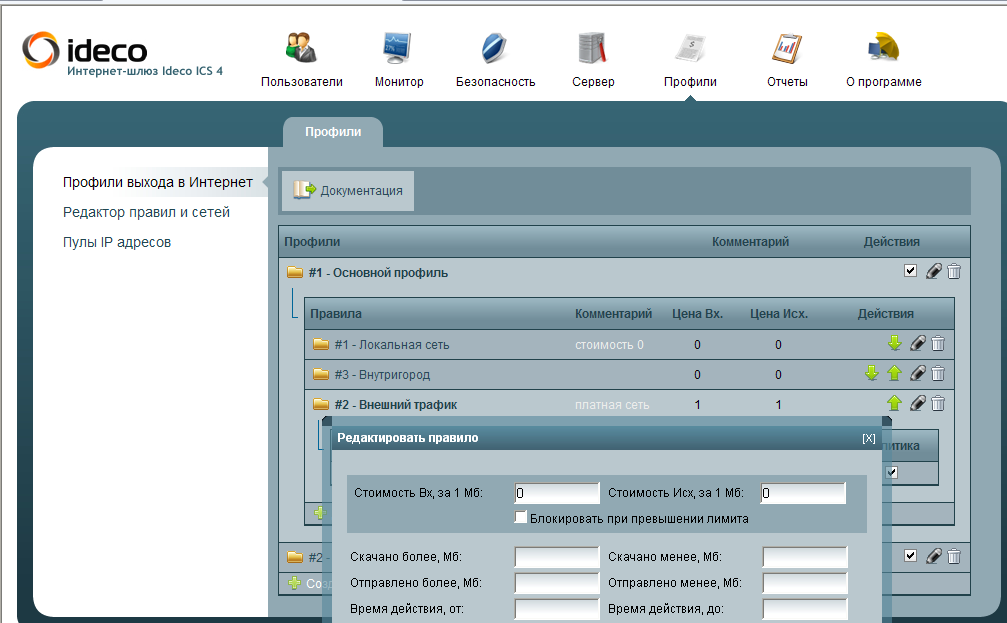The height and width of the screenshot is (623, 1007).
Task: Click the стоимость 0 comment text
Action: pos(609,345)
